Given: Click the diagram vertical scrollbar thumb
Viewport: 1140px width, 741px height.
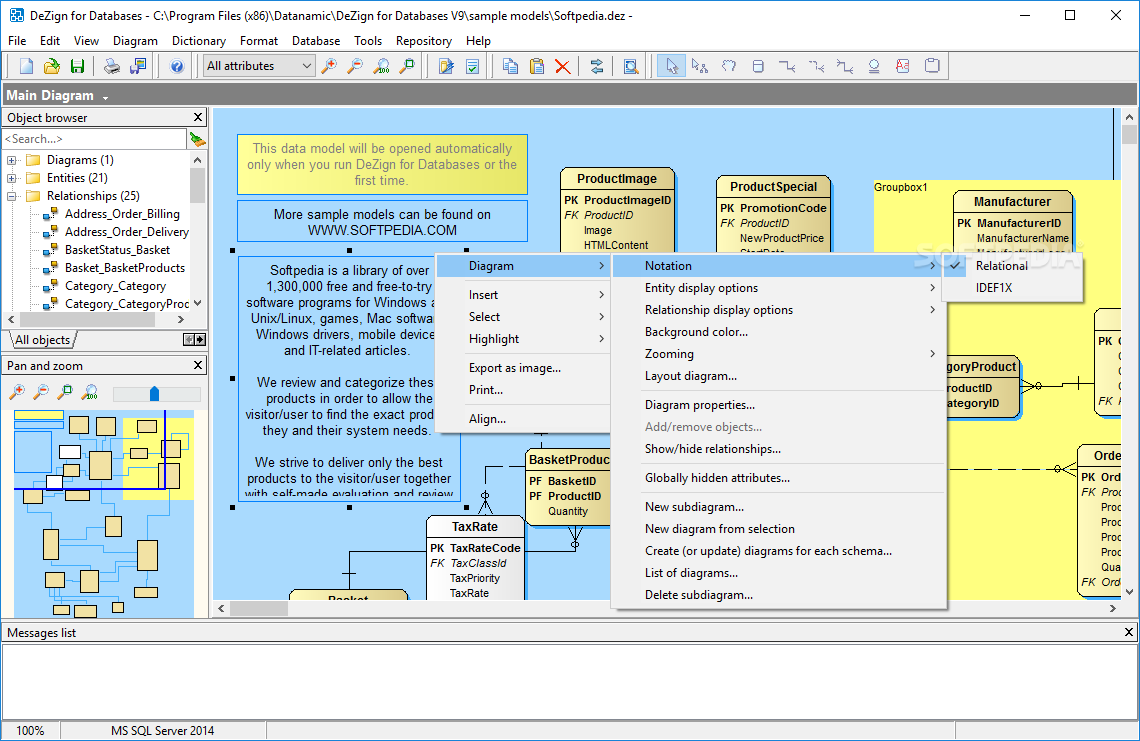Looking at the screenshot, I should (1129, 135).
